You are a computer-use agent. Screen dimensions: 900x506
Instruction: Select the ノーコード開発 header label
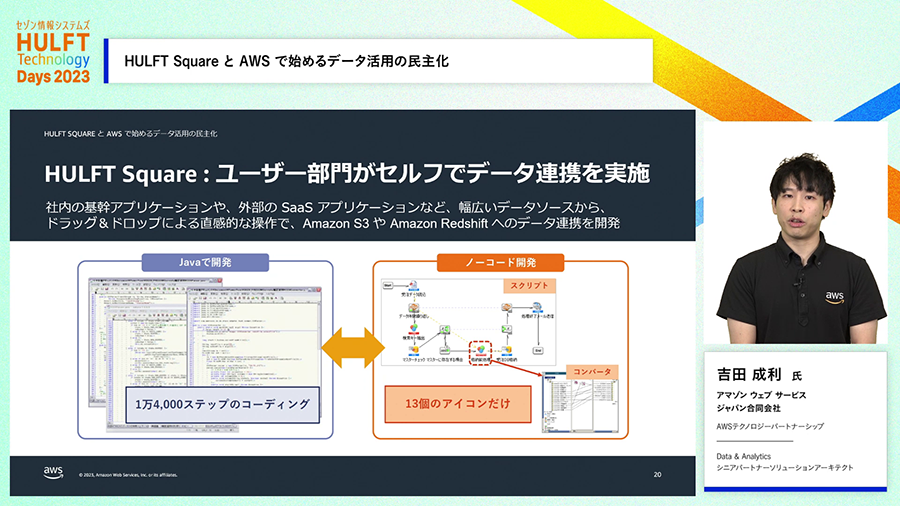click(500, 263)
